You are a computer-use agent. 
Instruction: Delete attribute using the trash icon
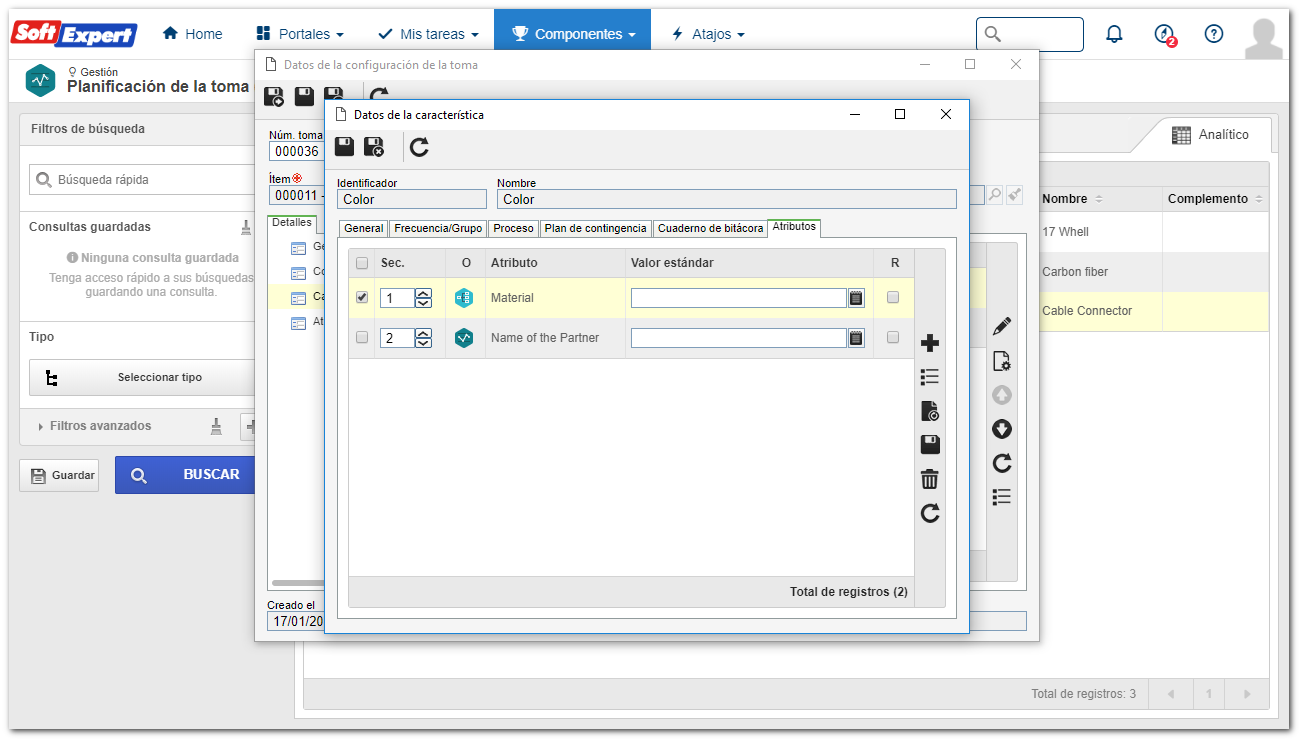pos(930,479)
